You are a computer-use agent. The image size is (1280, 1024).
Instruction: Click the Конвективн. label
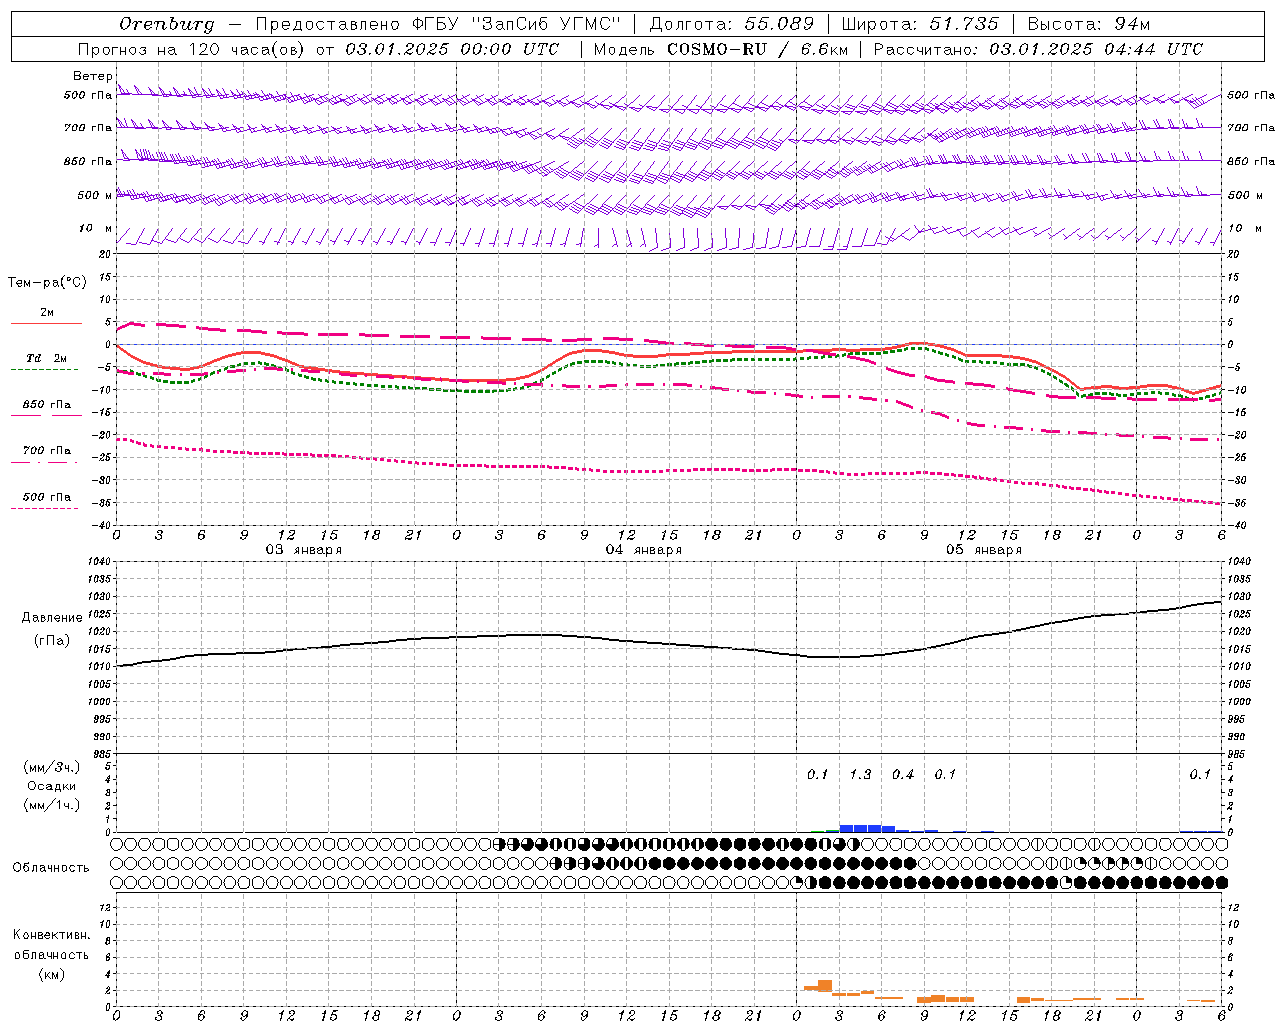[x=52, y=934]
